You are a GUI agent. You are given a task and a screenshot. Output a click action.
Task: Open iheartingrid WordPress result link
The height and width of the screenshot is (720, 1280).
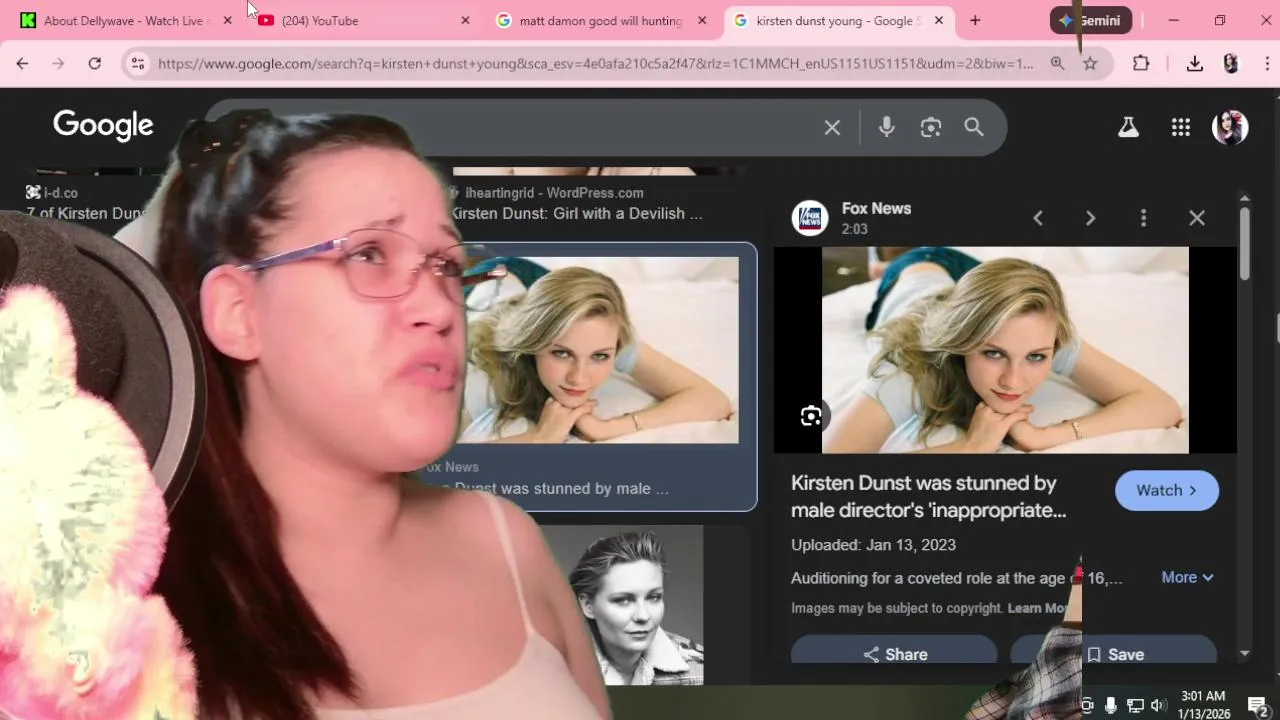coord(576,213)
